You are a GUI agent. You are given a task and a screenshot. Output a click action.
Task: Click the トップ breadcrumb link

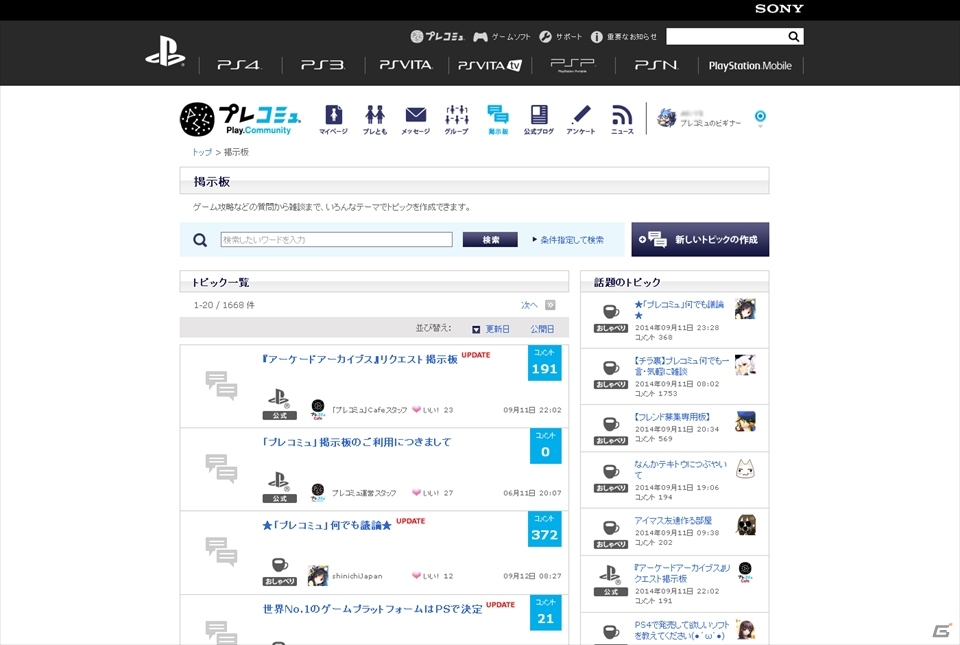(202, 152)
